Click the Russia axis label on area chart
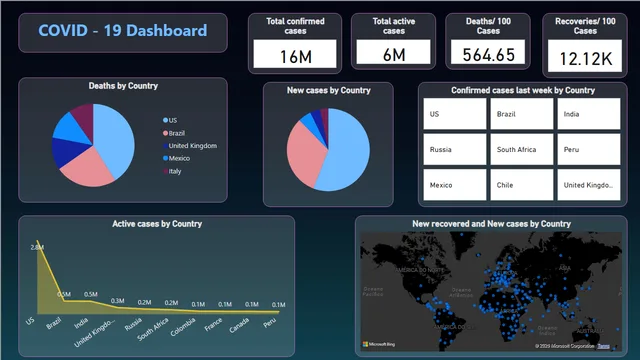Viewport: 640px width, 360px height. 133,324
